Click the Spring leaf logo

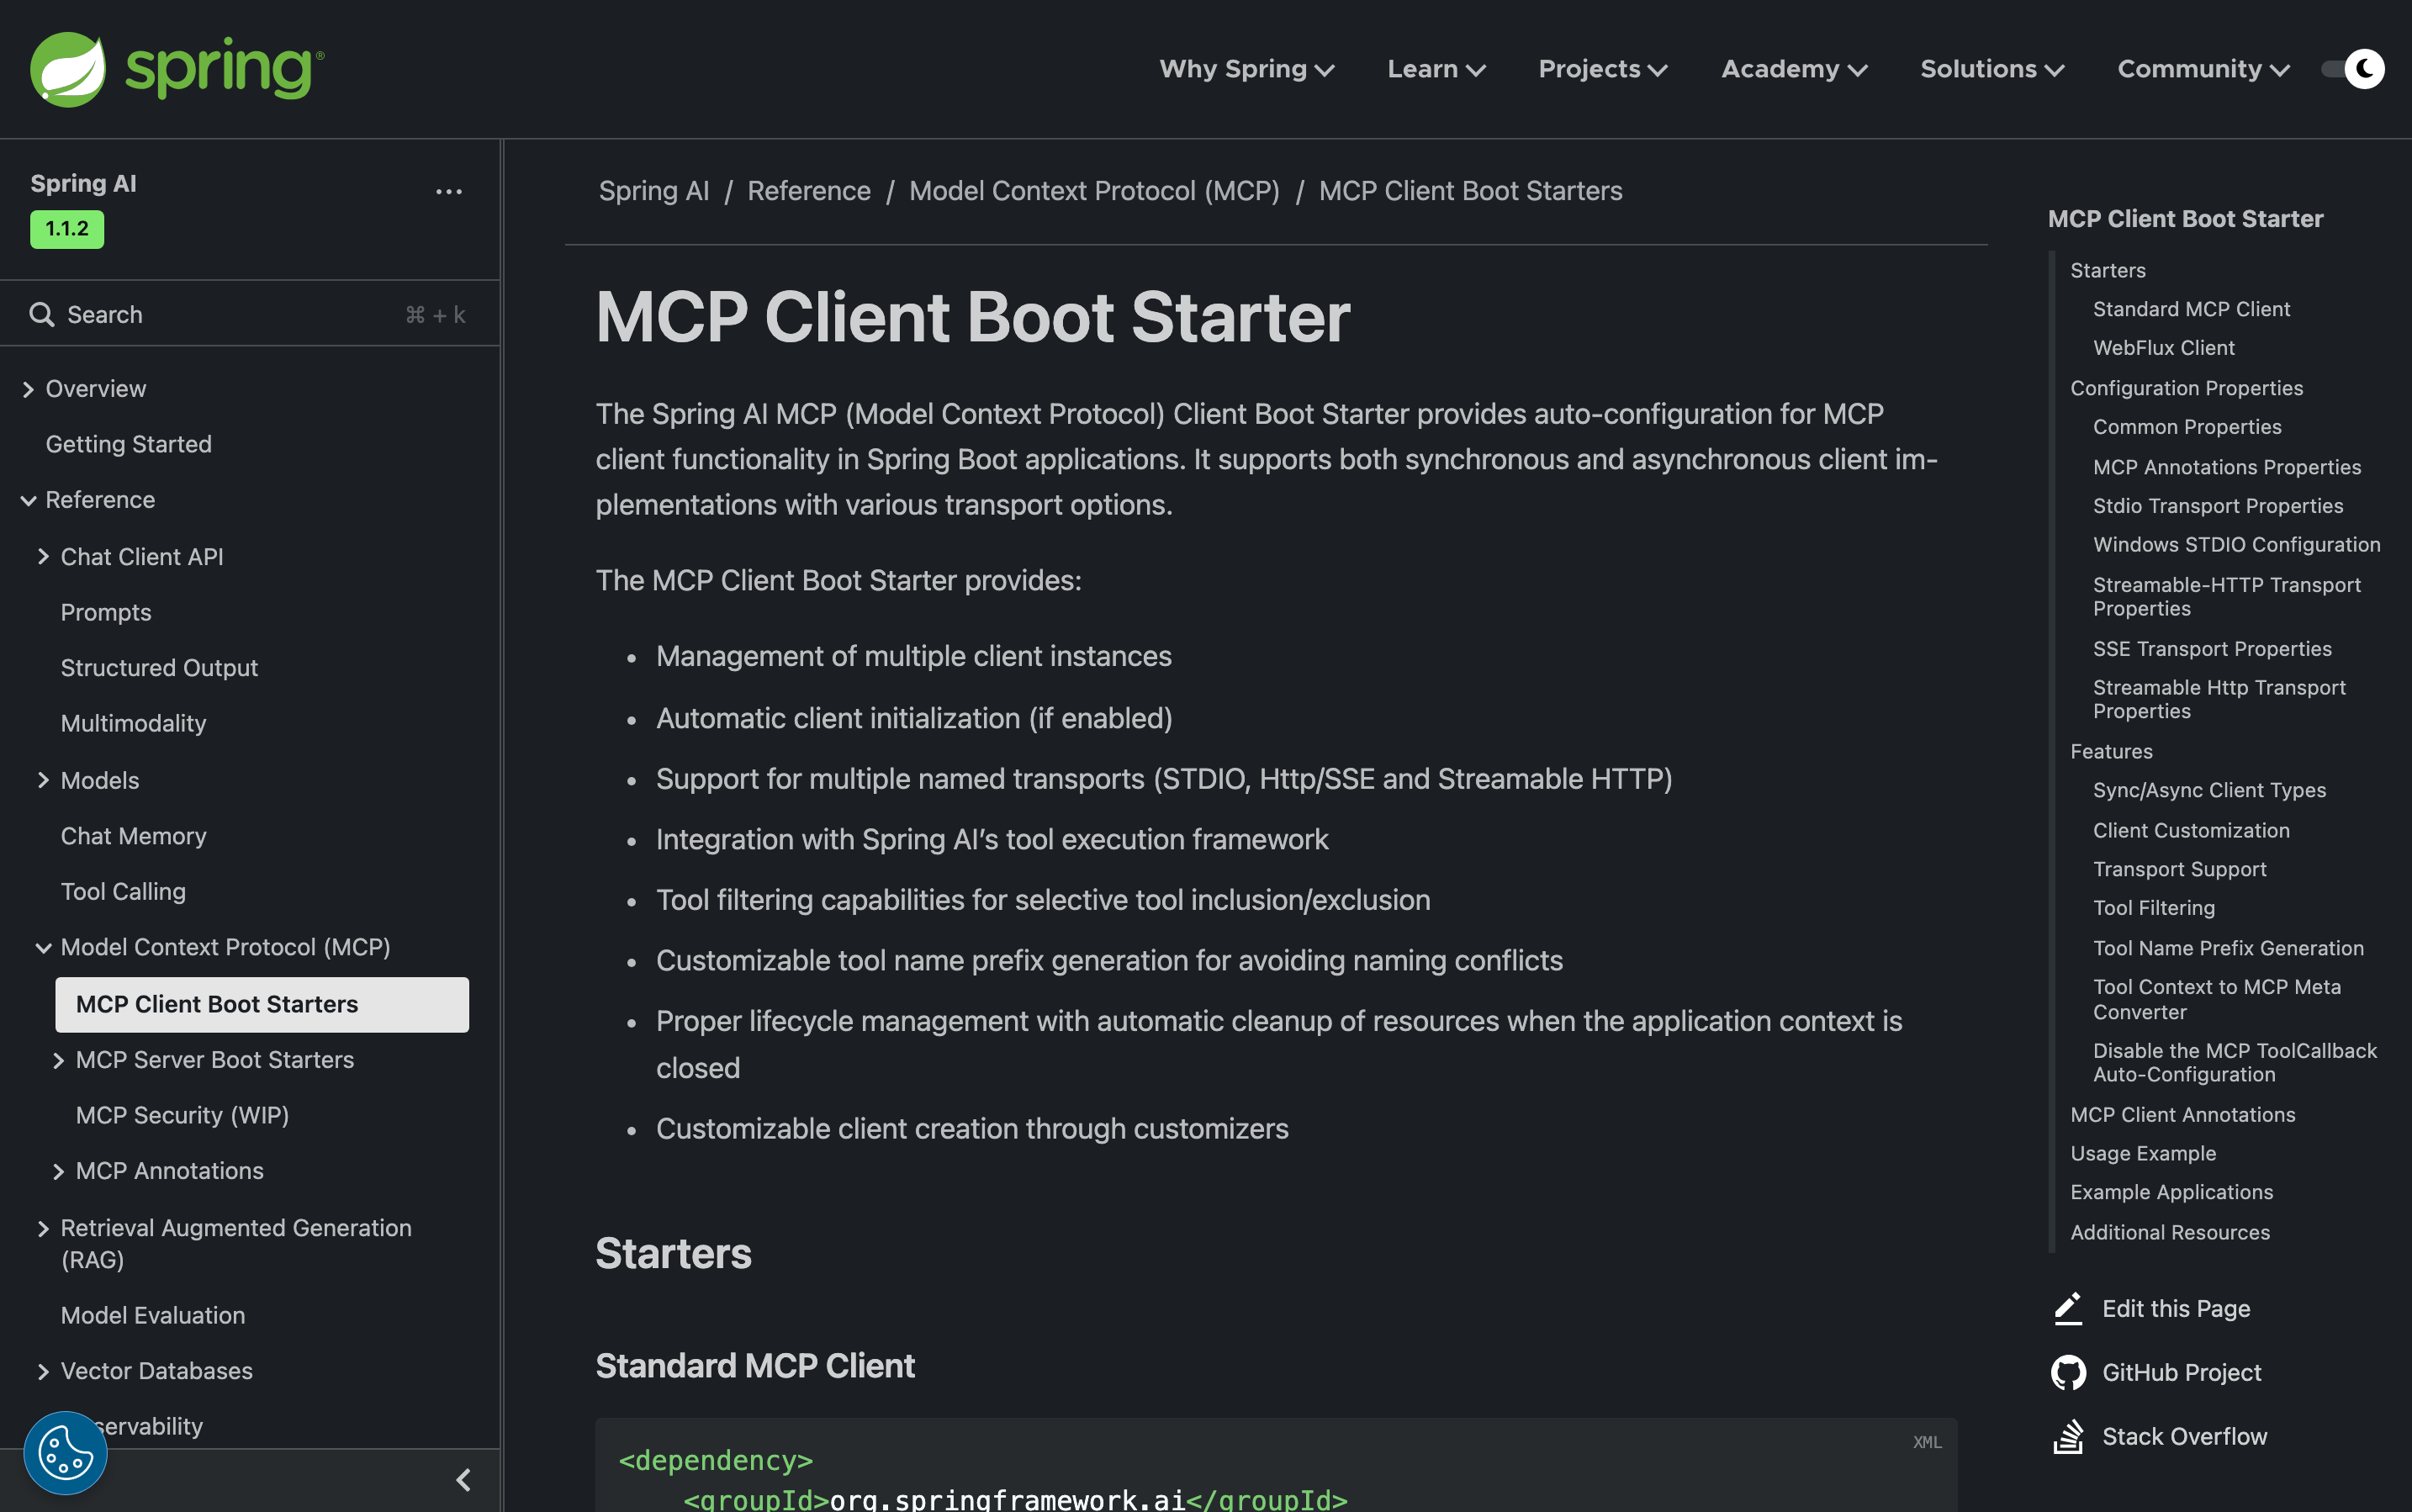[68, 69]
